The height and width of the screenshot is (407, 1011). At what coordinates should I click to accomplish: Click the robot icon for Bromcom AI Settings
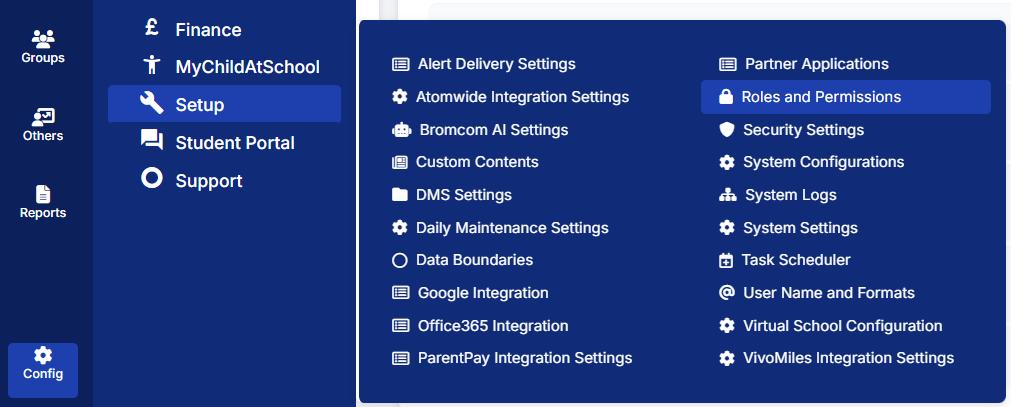tap(401, 130)
